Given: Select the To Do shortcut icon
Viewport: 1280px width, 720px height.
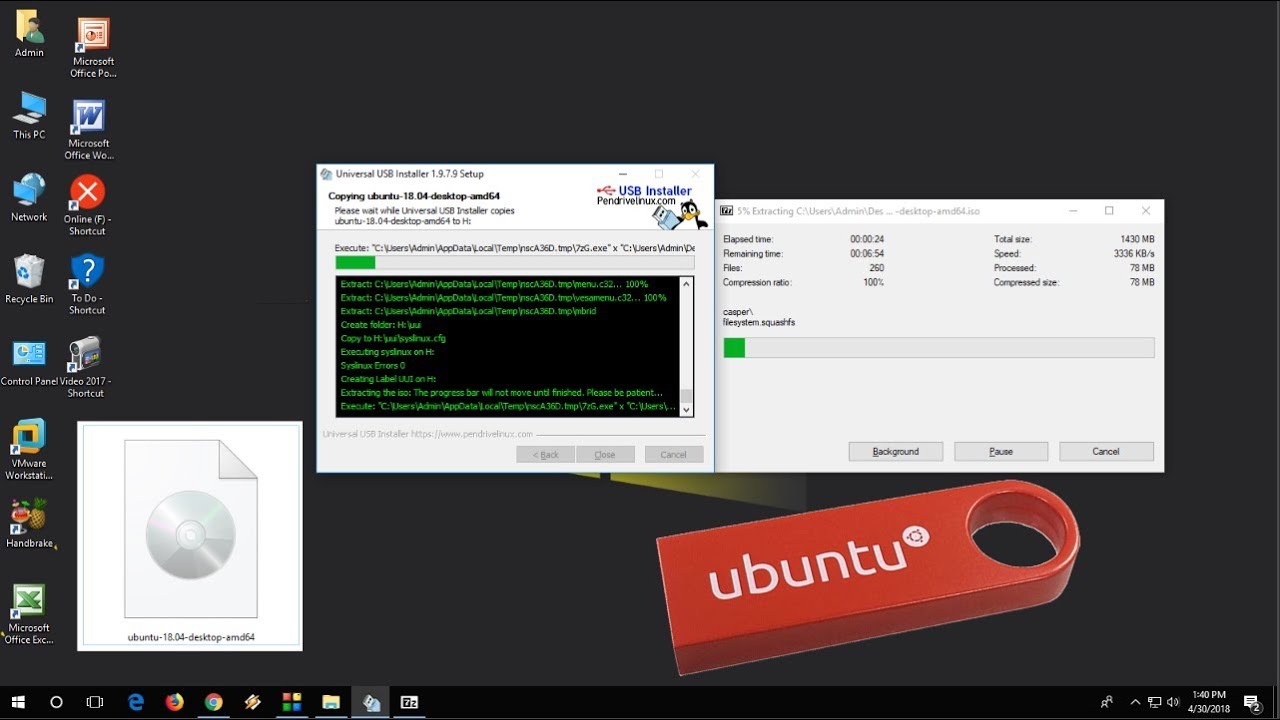Looking at the screenshot, I should pyautogui.click(x=87, y=285).
